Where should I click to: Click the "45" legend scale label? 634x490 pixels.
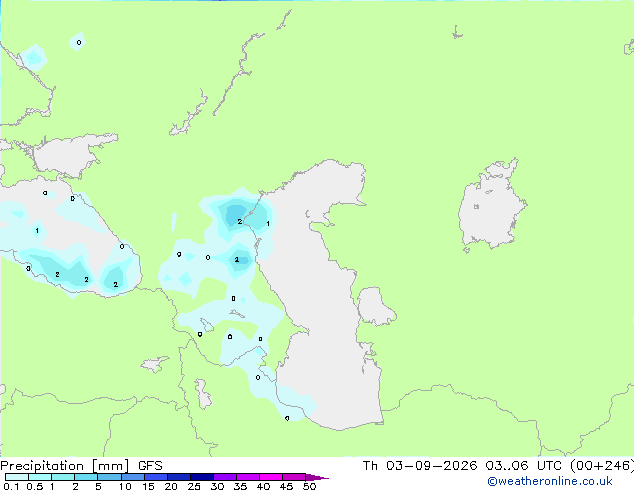point(286,486)
